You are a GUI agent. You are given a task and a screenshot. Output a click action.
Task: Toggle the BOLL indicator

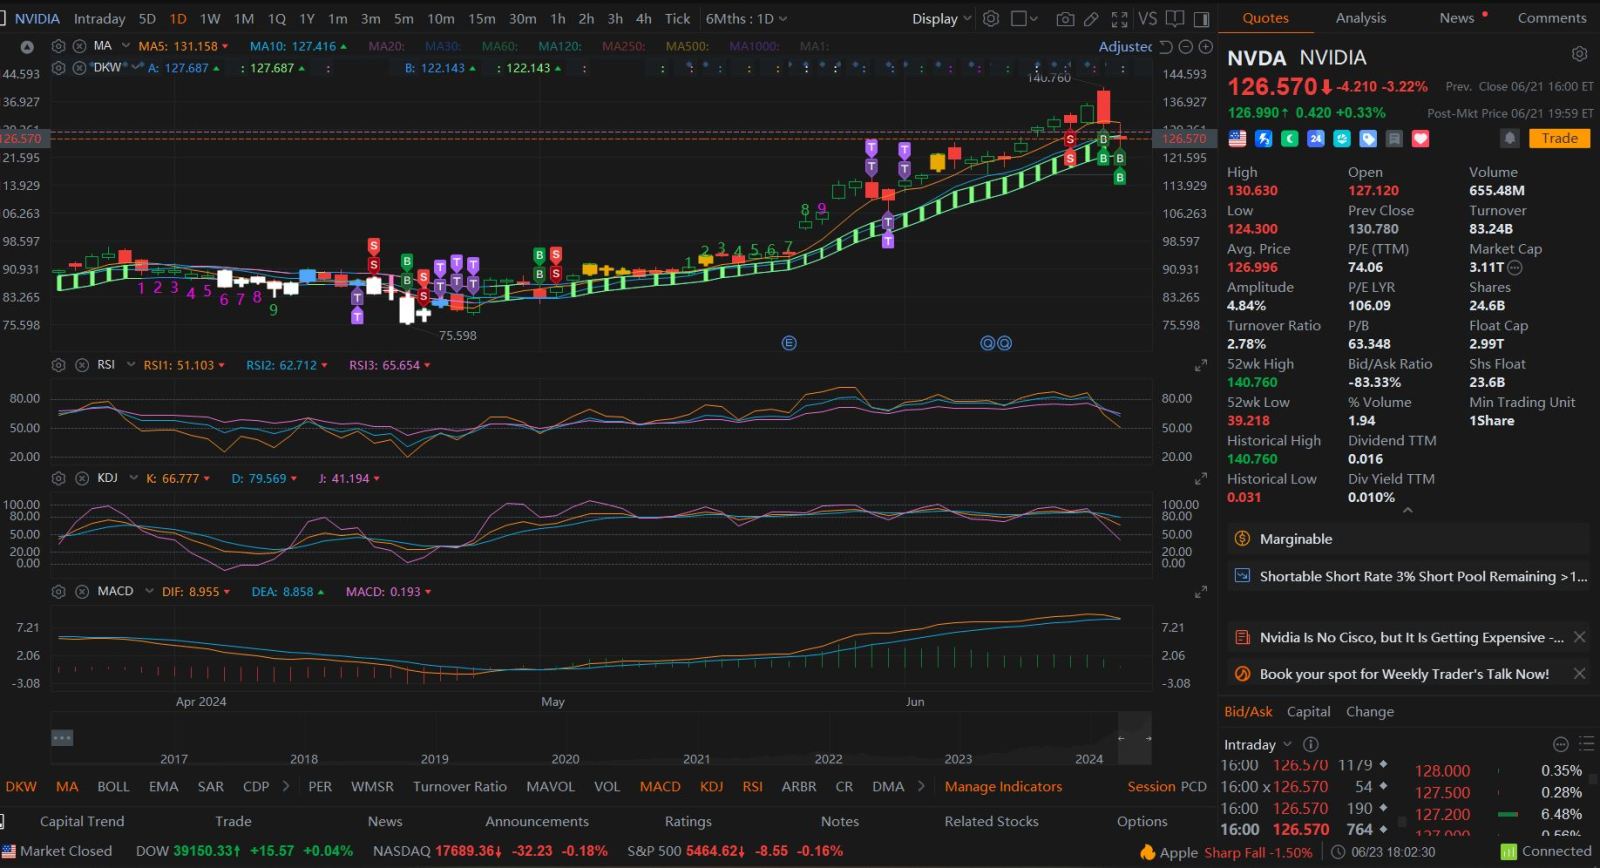click(x=113, y=786)
